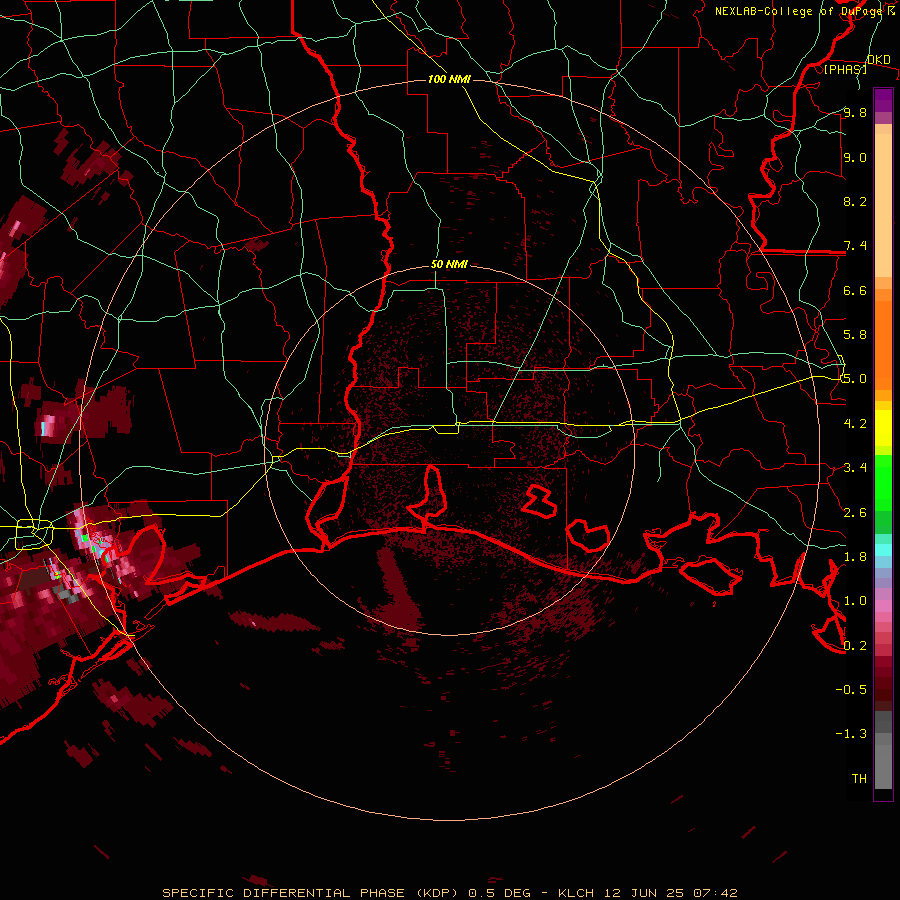Viewport: 900px width, 900px height.
Task: Click the 5.8 scale value
Action: pos(855,335)
